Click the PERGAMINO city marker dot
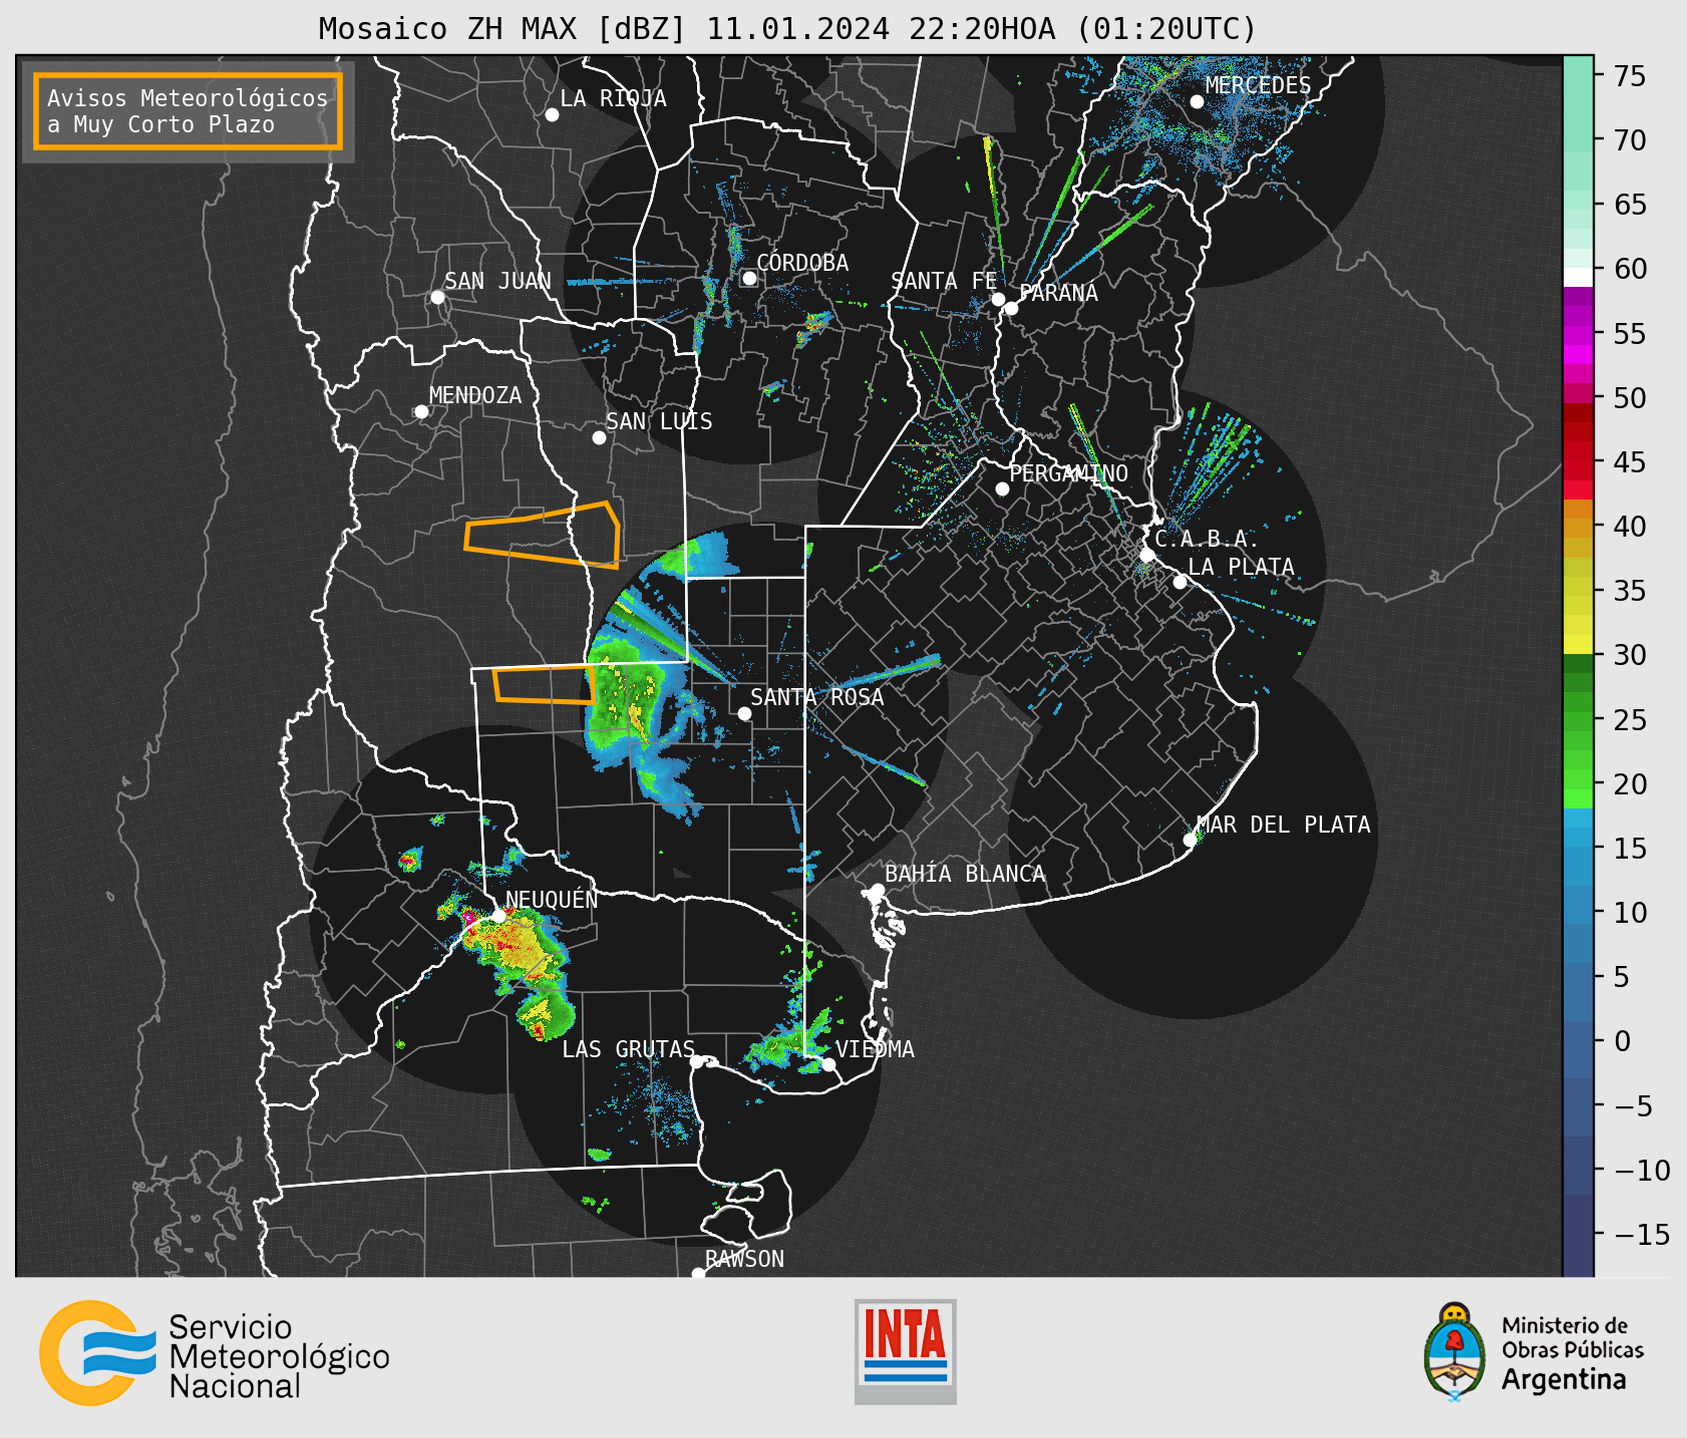The height and width of the screenshot is (1438, 1687). pos(1002,489)
